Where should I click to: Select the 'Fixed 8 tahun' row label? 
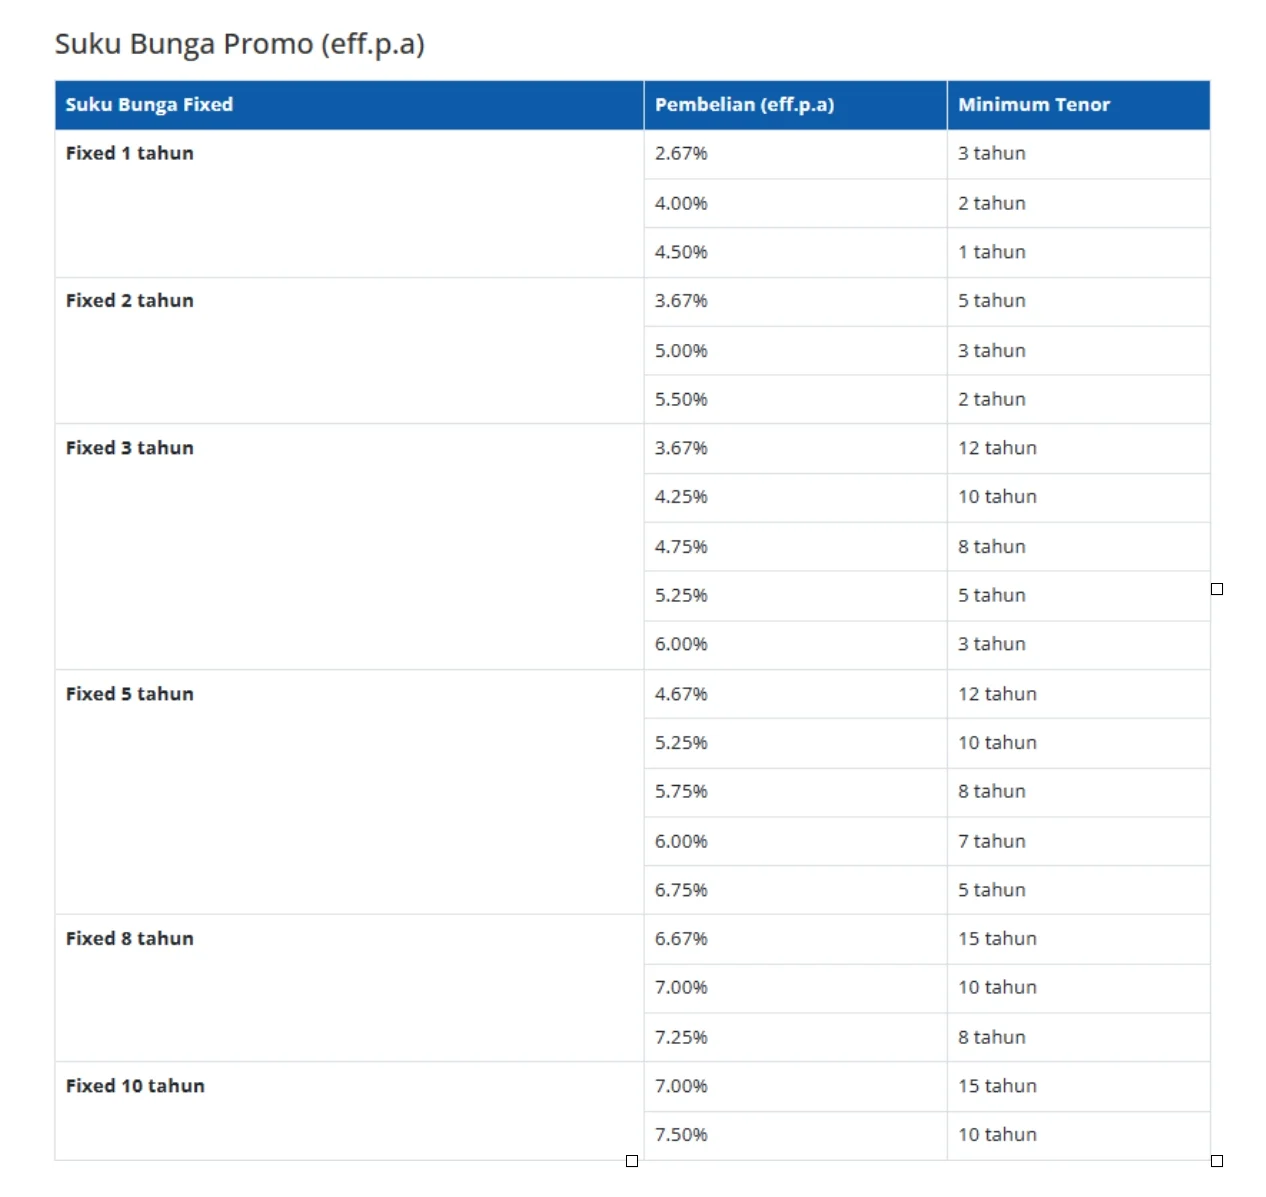(130, 939)
